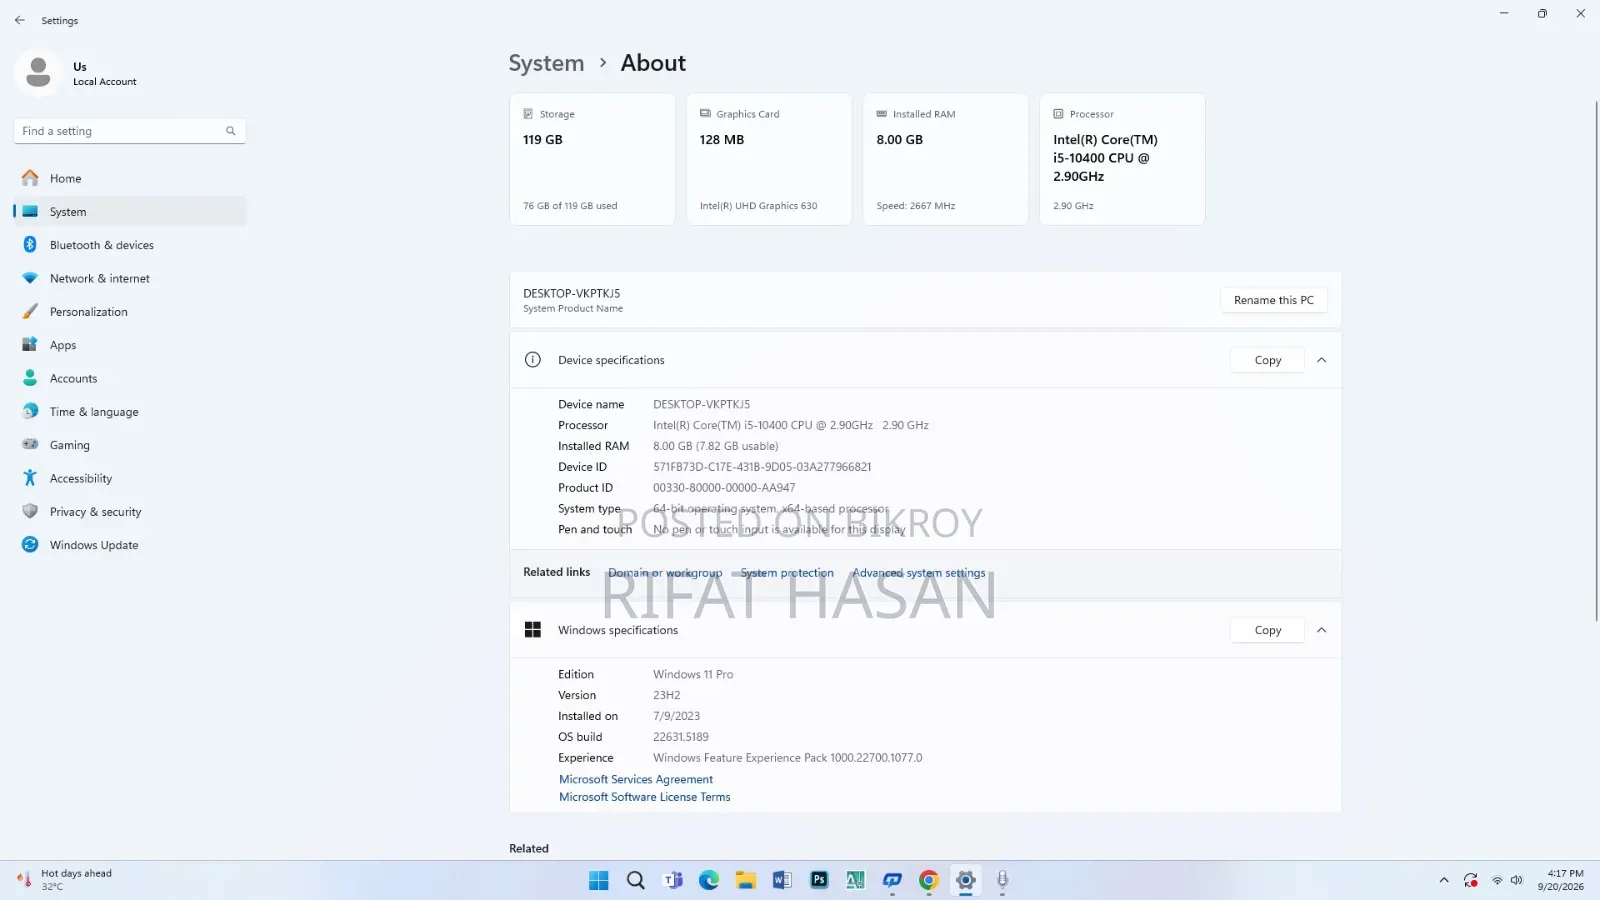The width and height of the screenshot is (1600, 900).
Task: Go back using the Settings back arrow
Action: point(20,20)
